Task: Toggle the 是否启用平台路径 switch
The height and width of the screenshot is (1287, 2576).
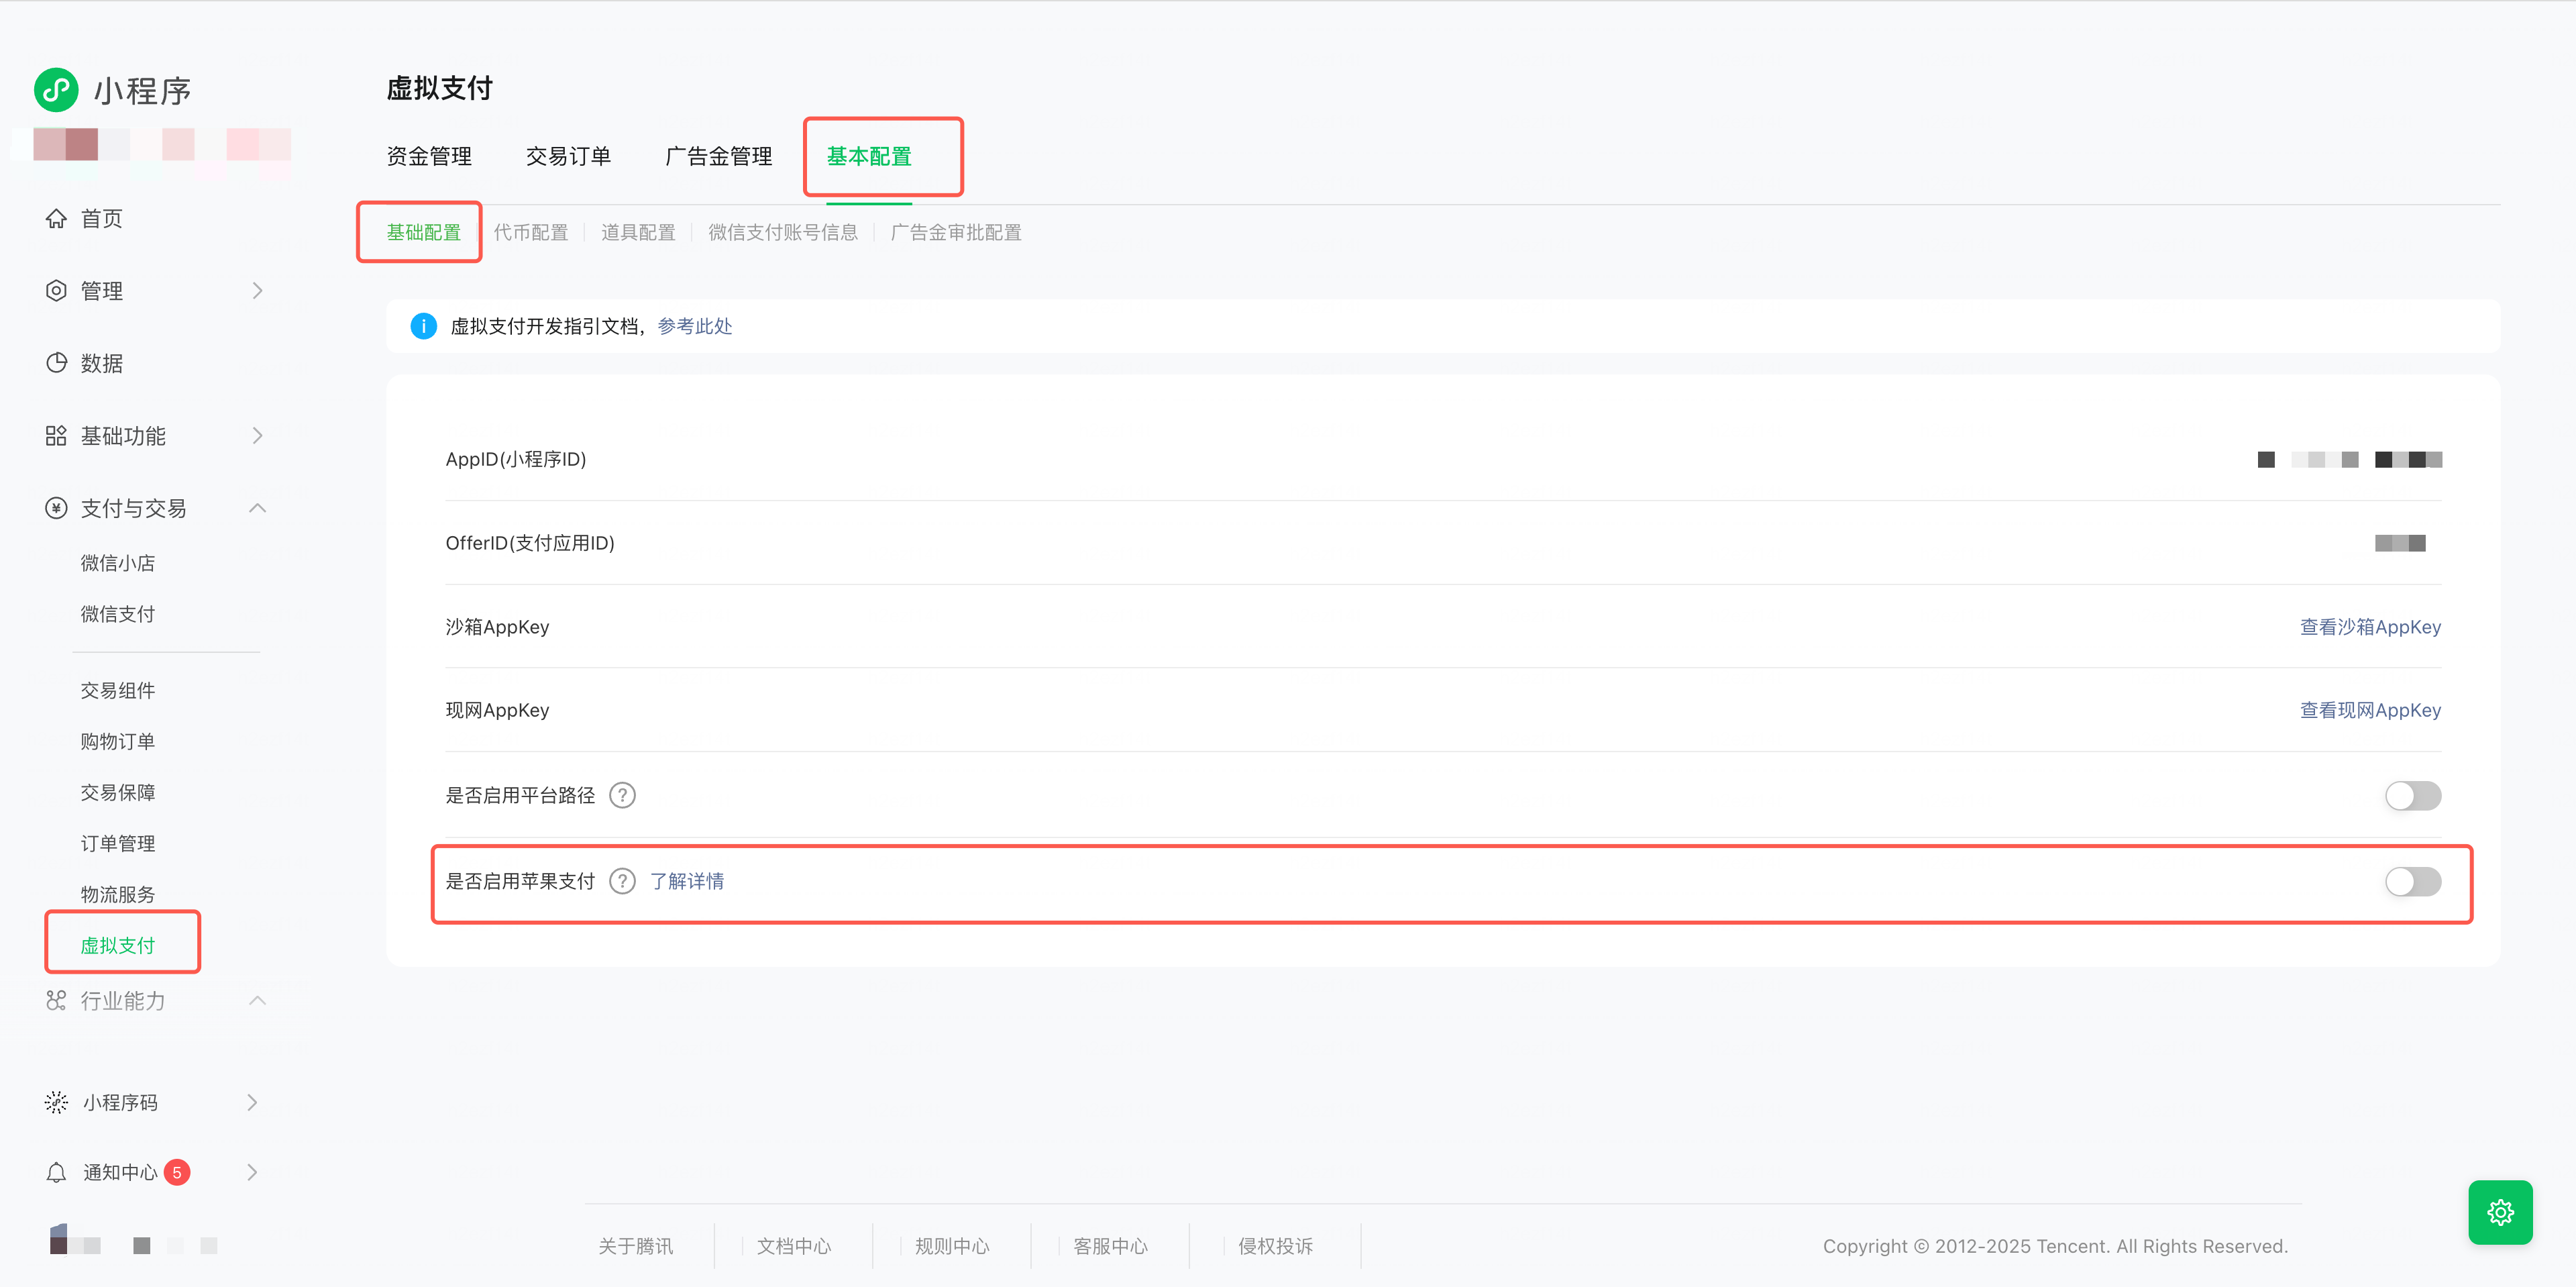Action: coord(2412,796)
